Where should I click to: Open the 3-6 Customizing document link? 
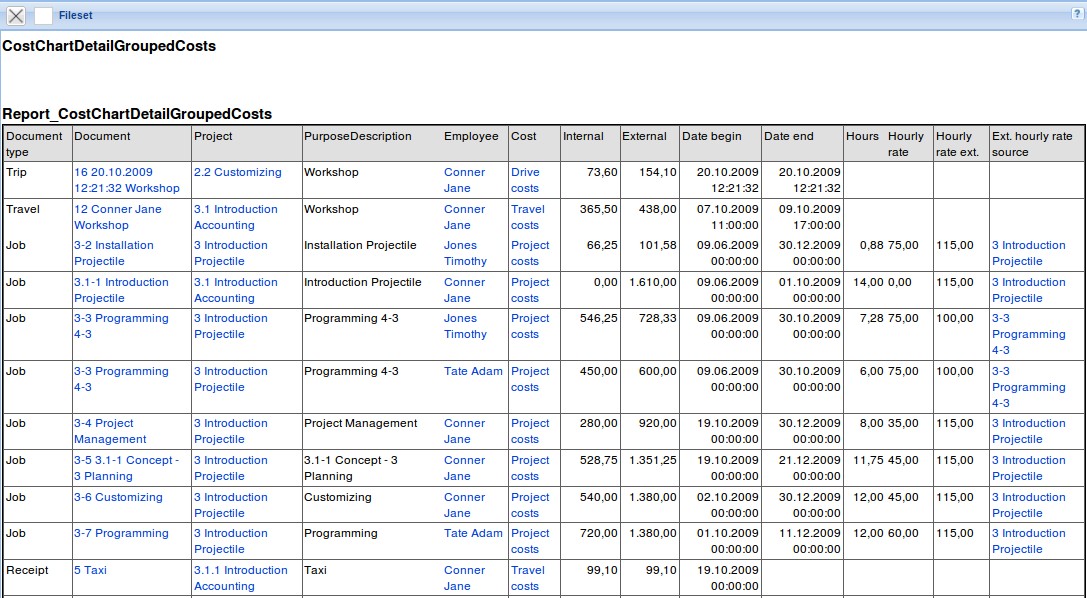tap(118, 497)
